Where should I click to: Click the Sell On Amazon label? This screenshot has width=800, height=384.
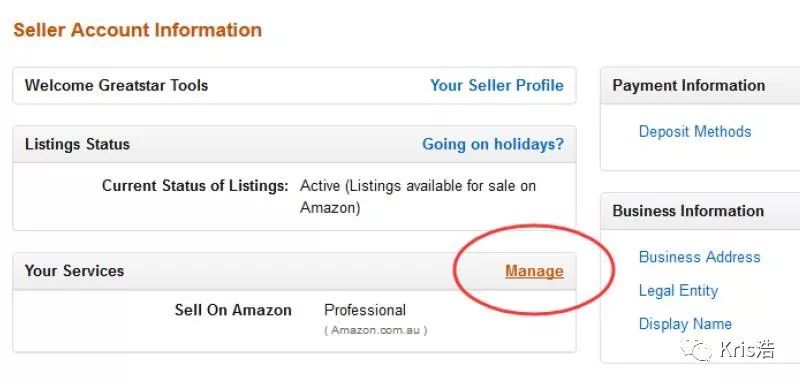coord(233,310)
